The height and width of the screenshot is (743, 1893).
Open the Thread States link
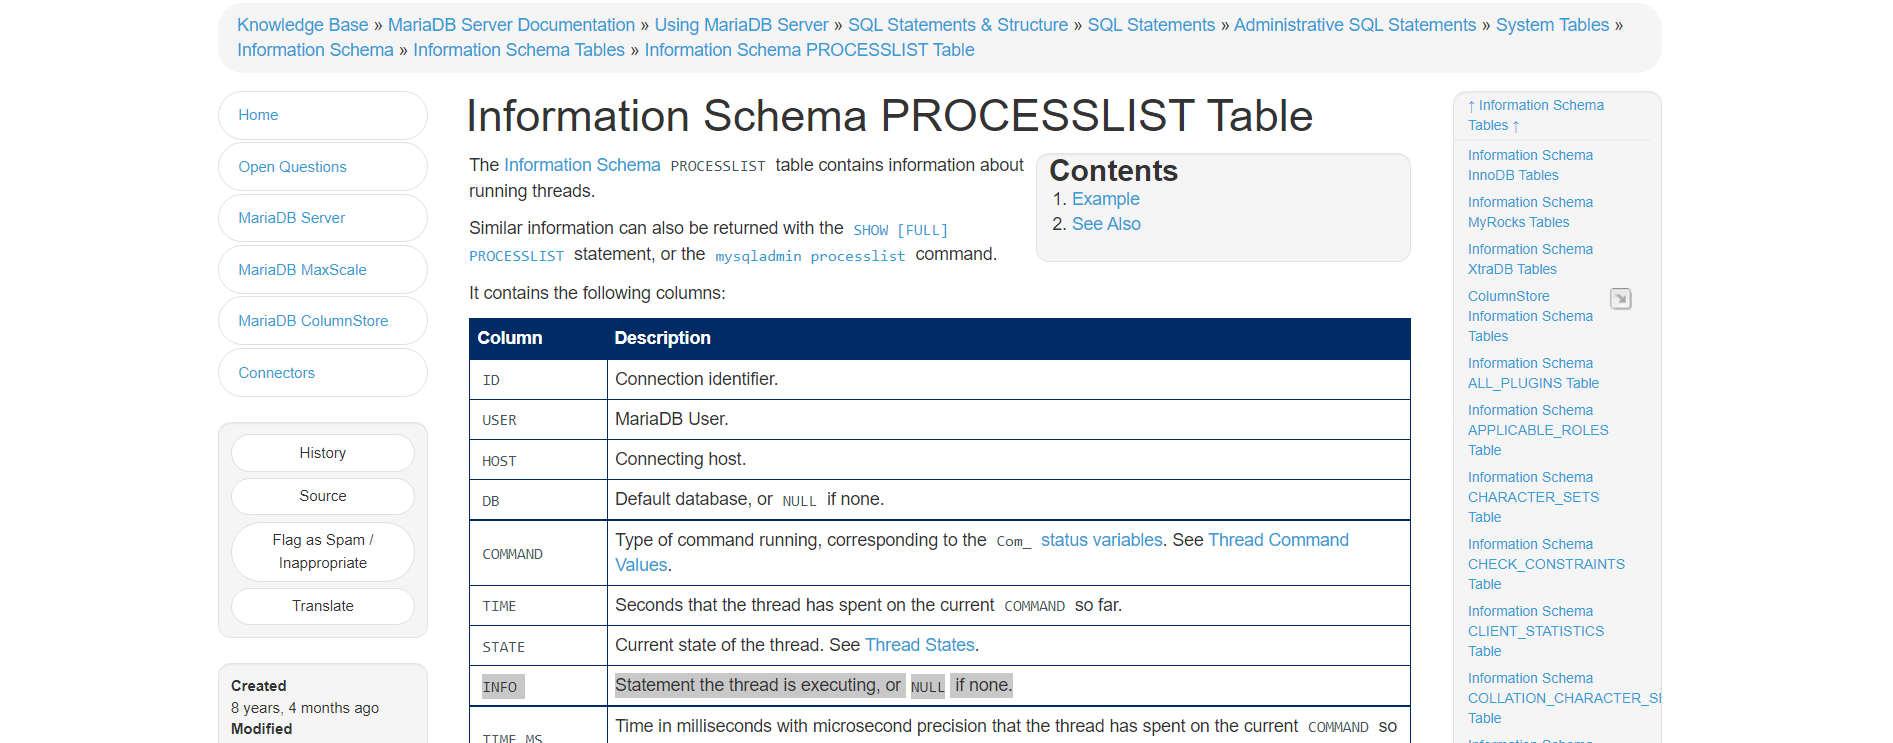[x=919, y=645]
